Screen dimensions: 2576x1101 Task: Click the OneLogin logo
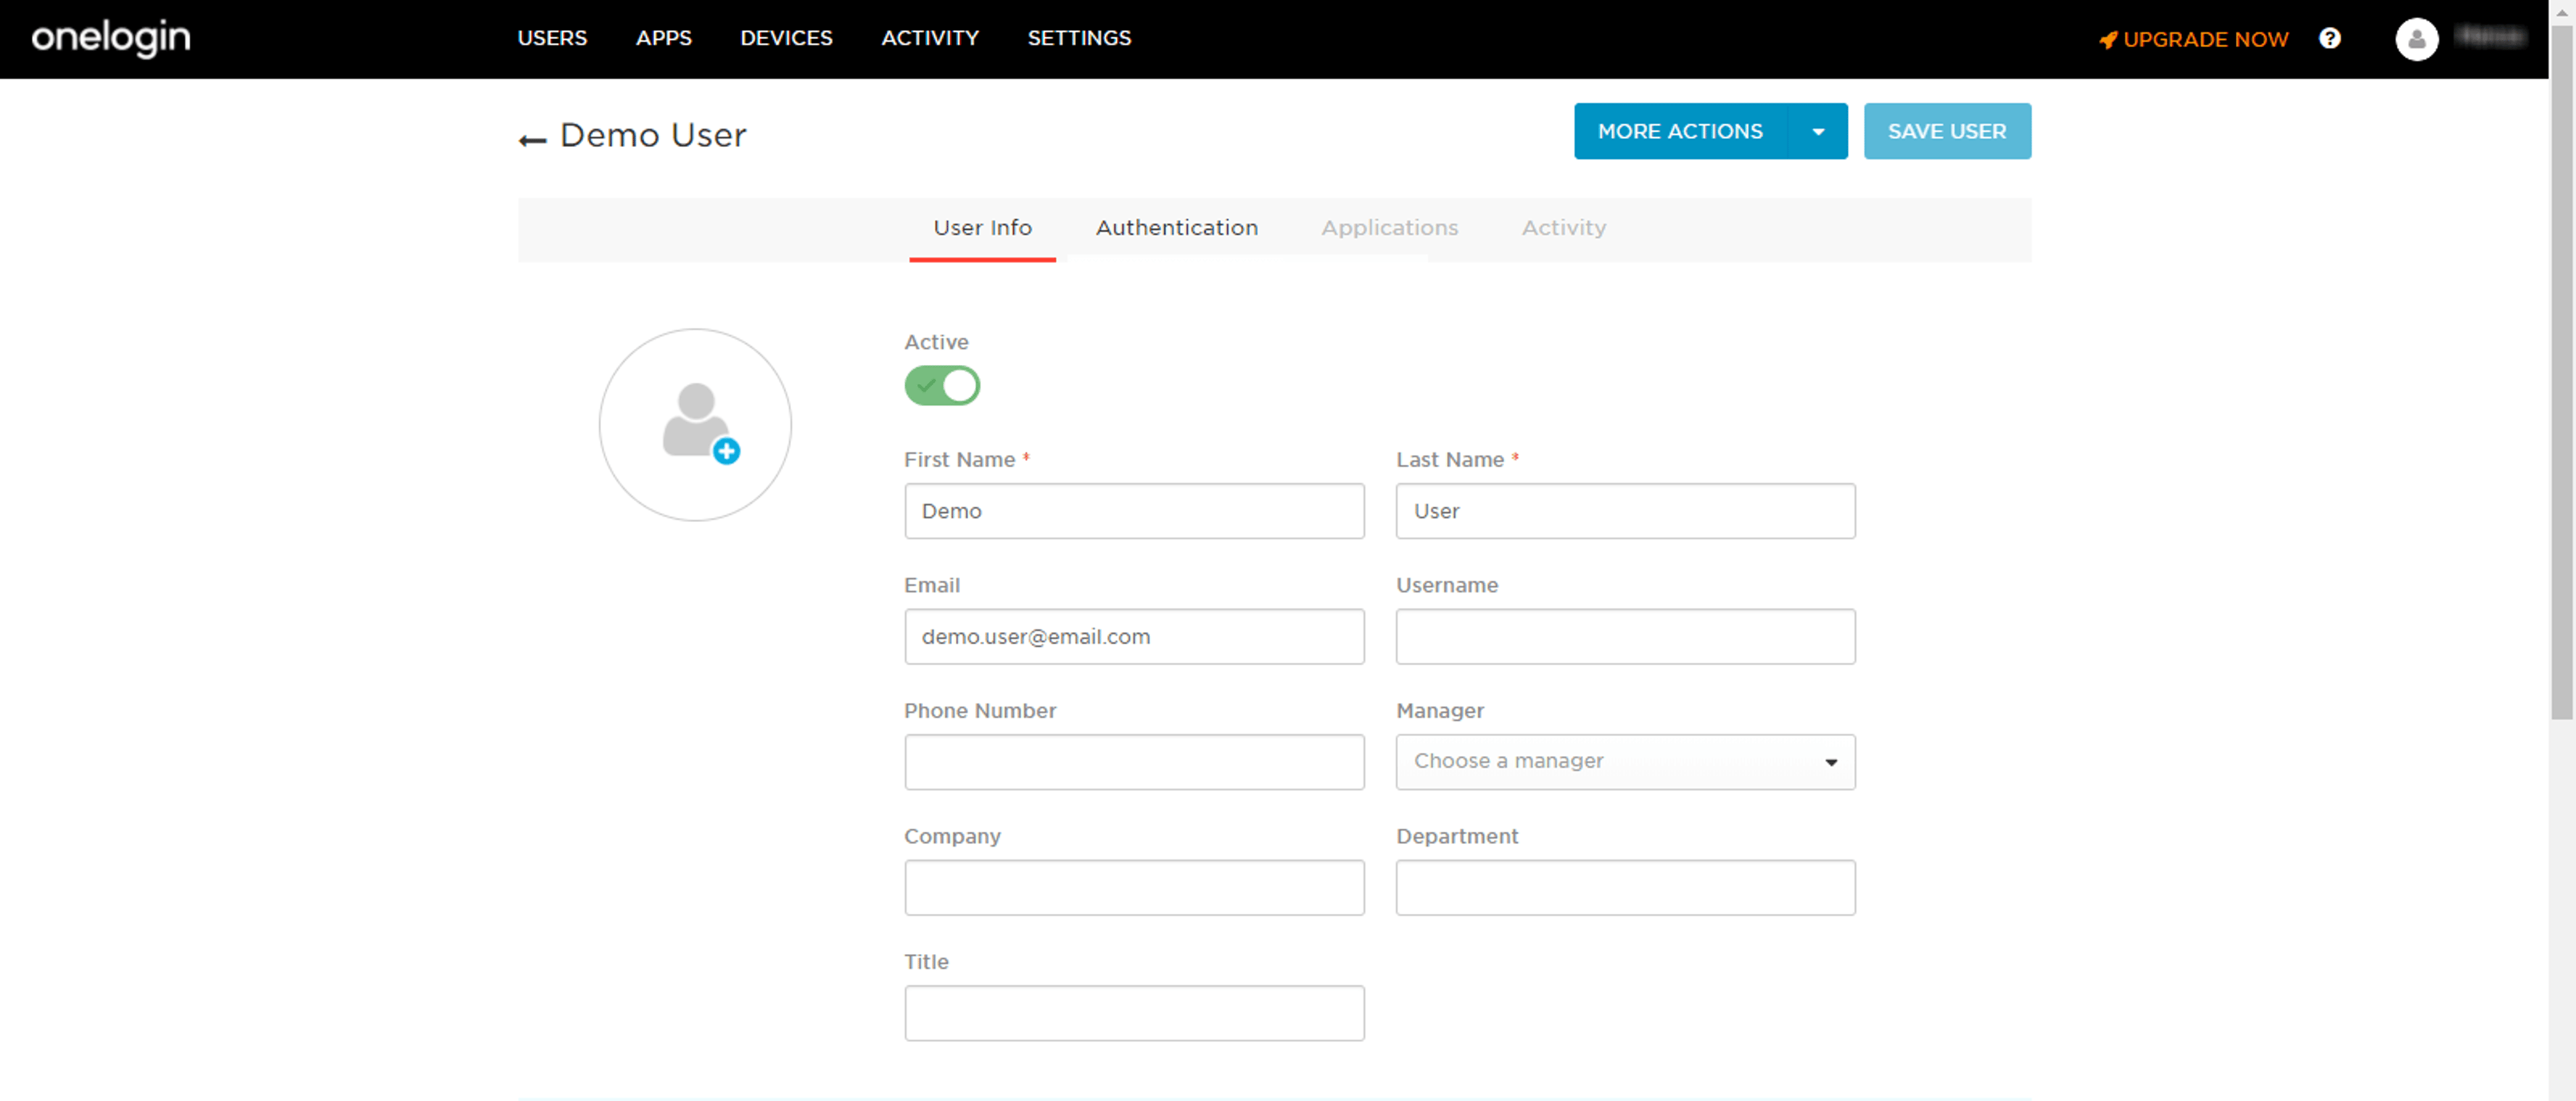point(111,38)
